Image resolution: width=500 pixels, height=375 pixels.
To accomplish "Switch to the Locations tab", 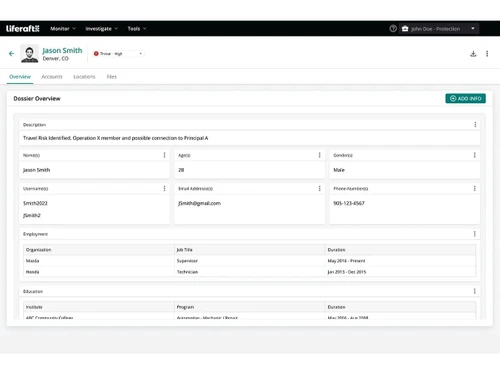I will point(84,77).
